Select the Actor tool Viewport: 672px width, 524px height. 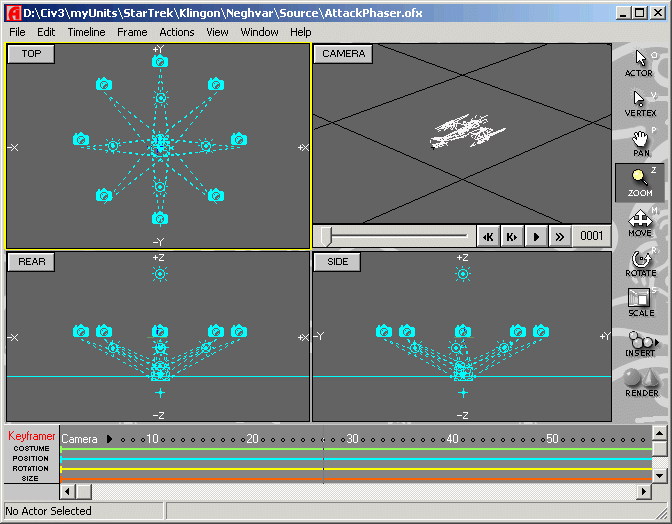coord(639,63)
